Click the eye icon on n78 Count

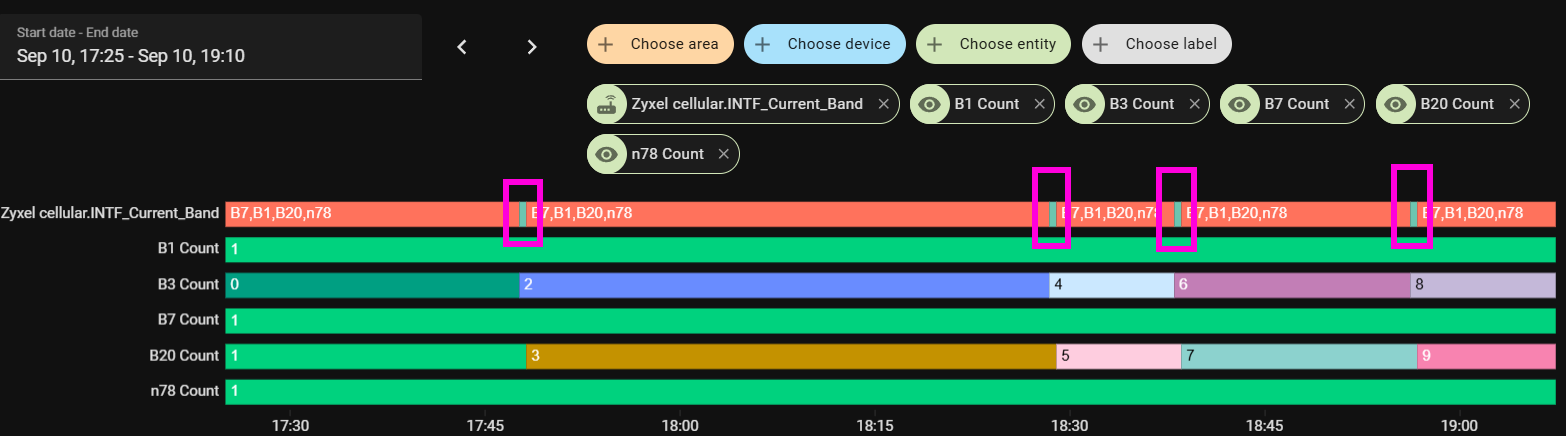pyautogui.click(x=607, y=154)
